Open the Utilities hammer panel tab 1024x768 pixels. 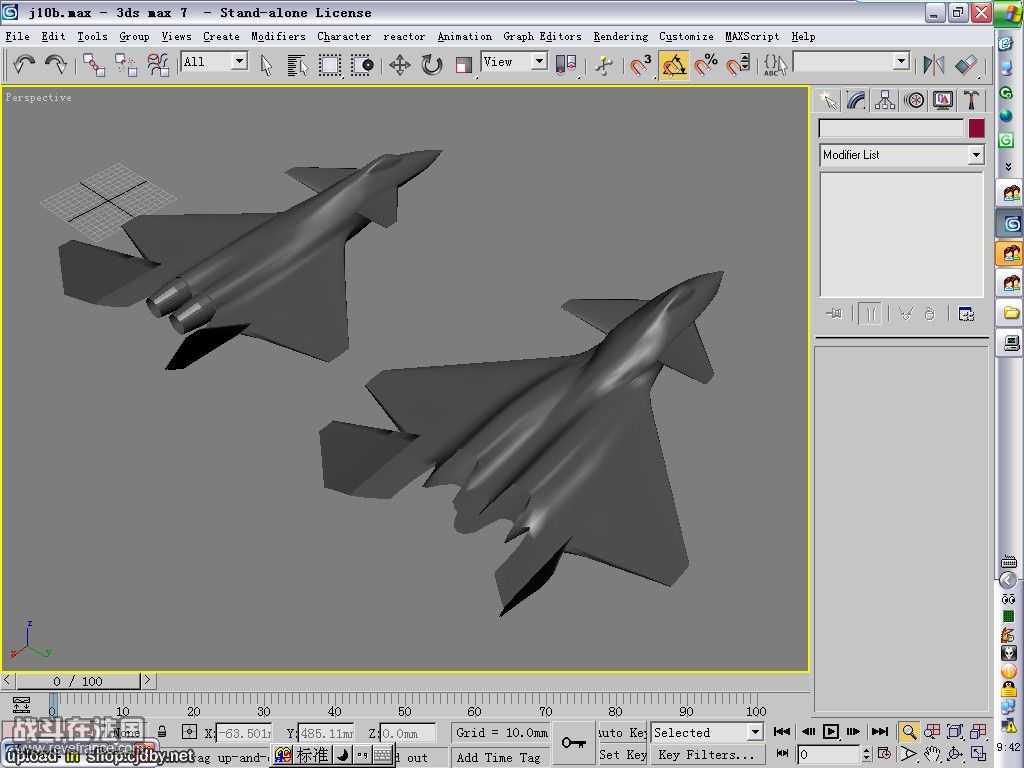972,101
